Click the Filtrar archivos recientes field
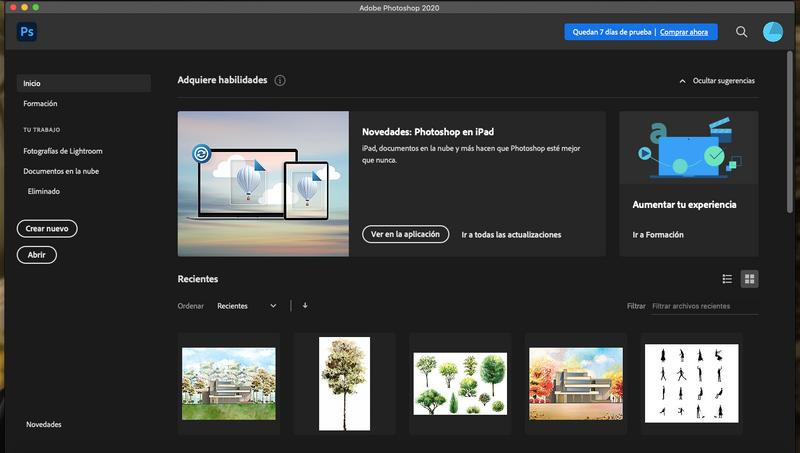 tap(705, 306)
